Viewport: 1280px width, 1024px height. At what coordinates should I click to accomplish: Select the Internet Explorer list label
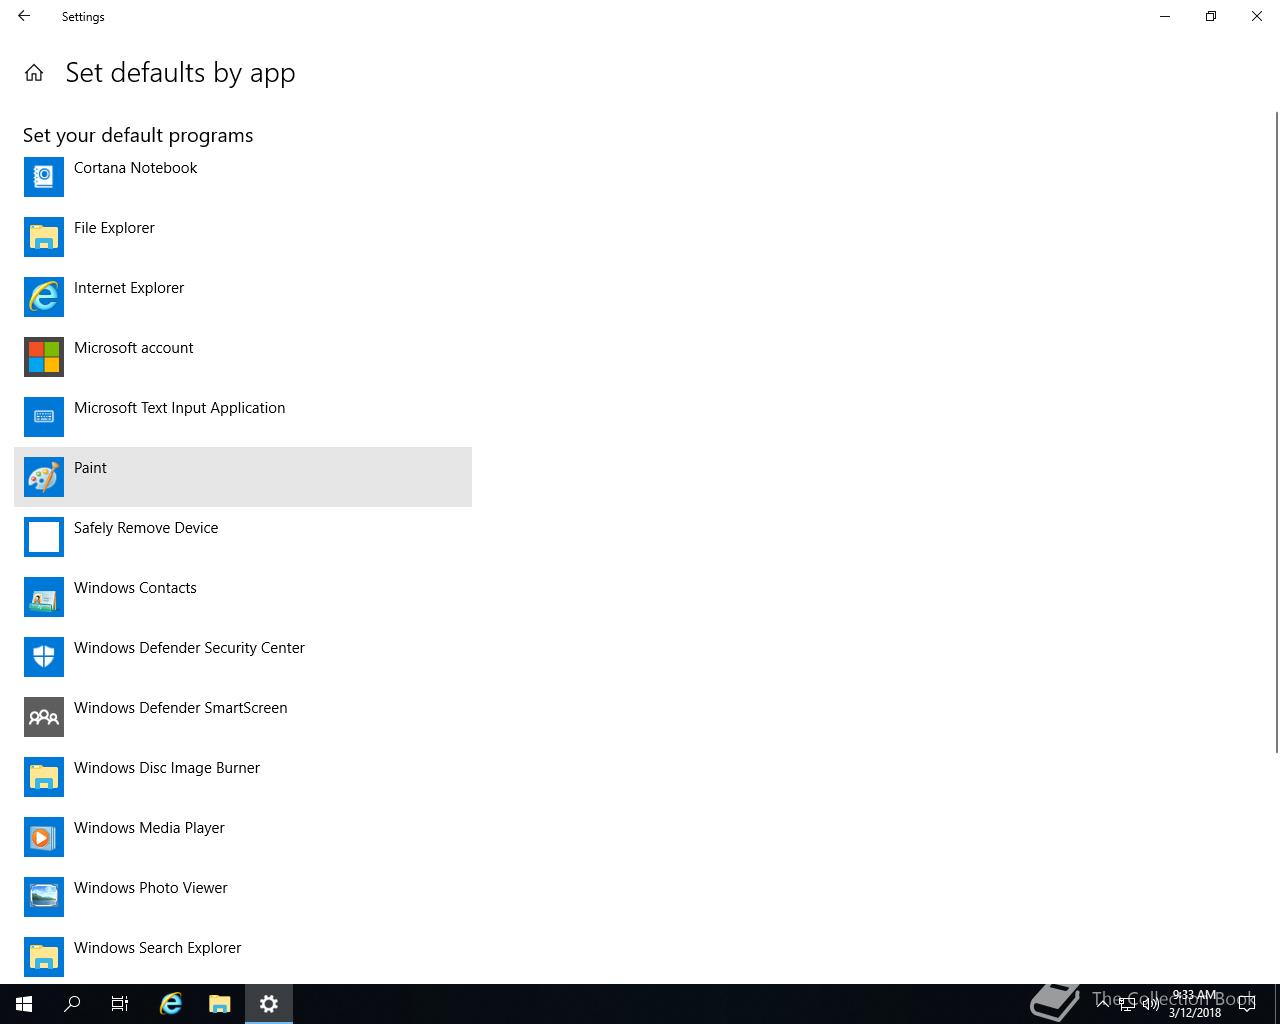[x=129, y=288]
